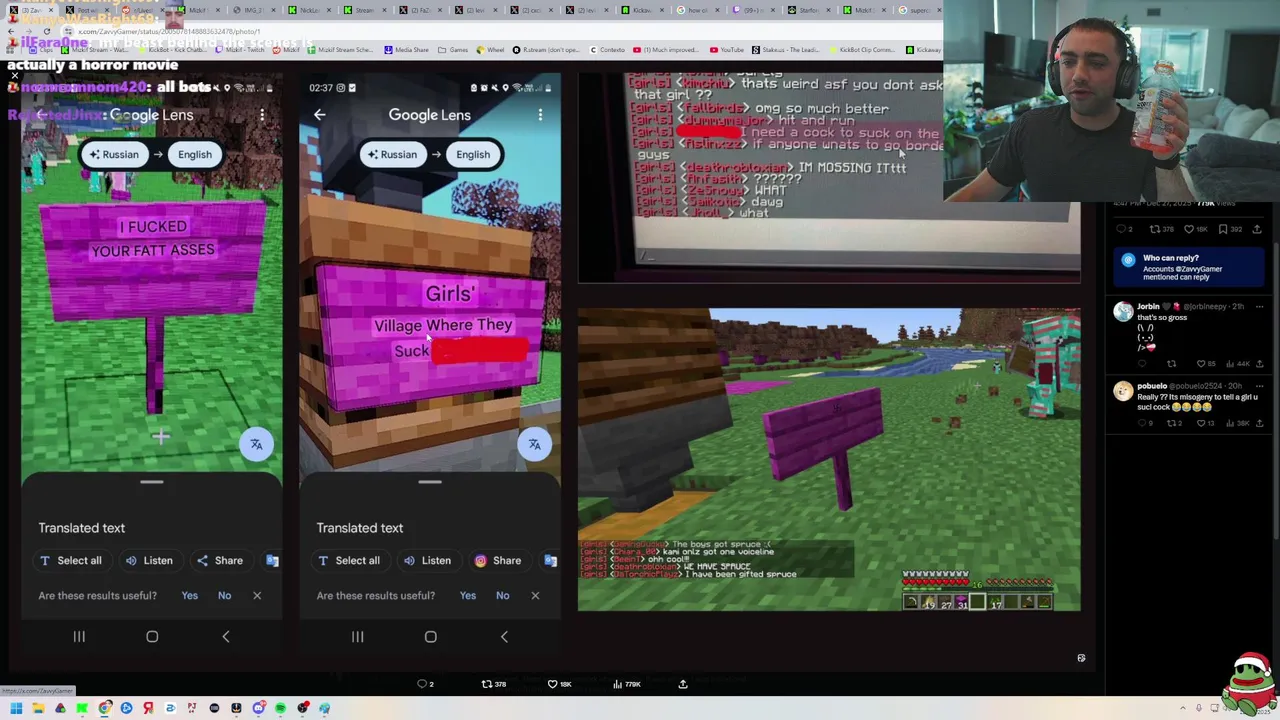Open Spotify from the taskbar

tap(280, 708)
